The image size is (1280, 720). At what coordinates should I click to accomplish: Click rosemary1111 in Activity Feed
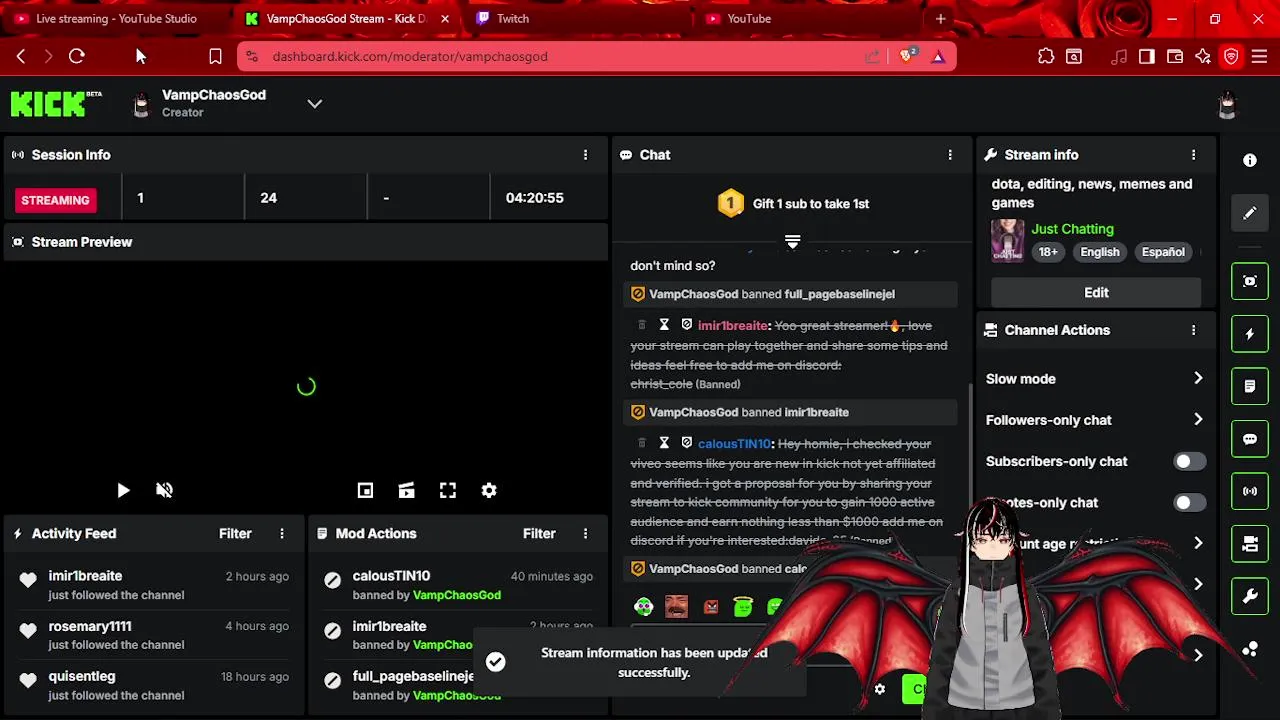[x=90, y=626]
